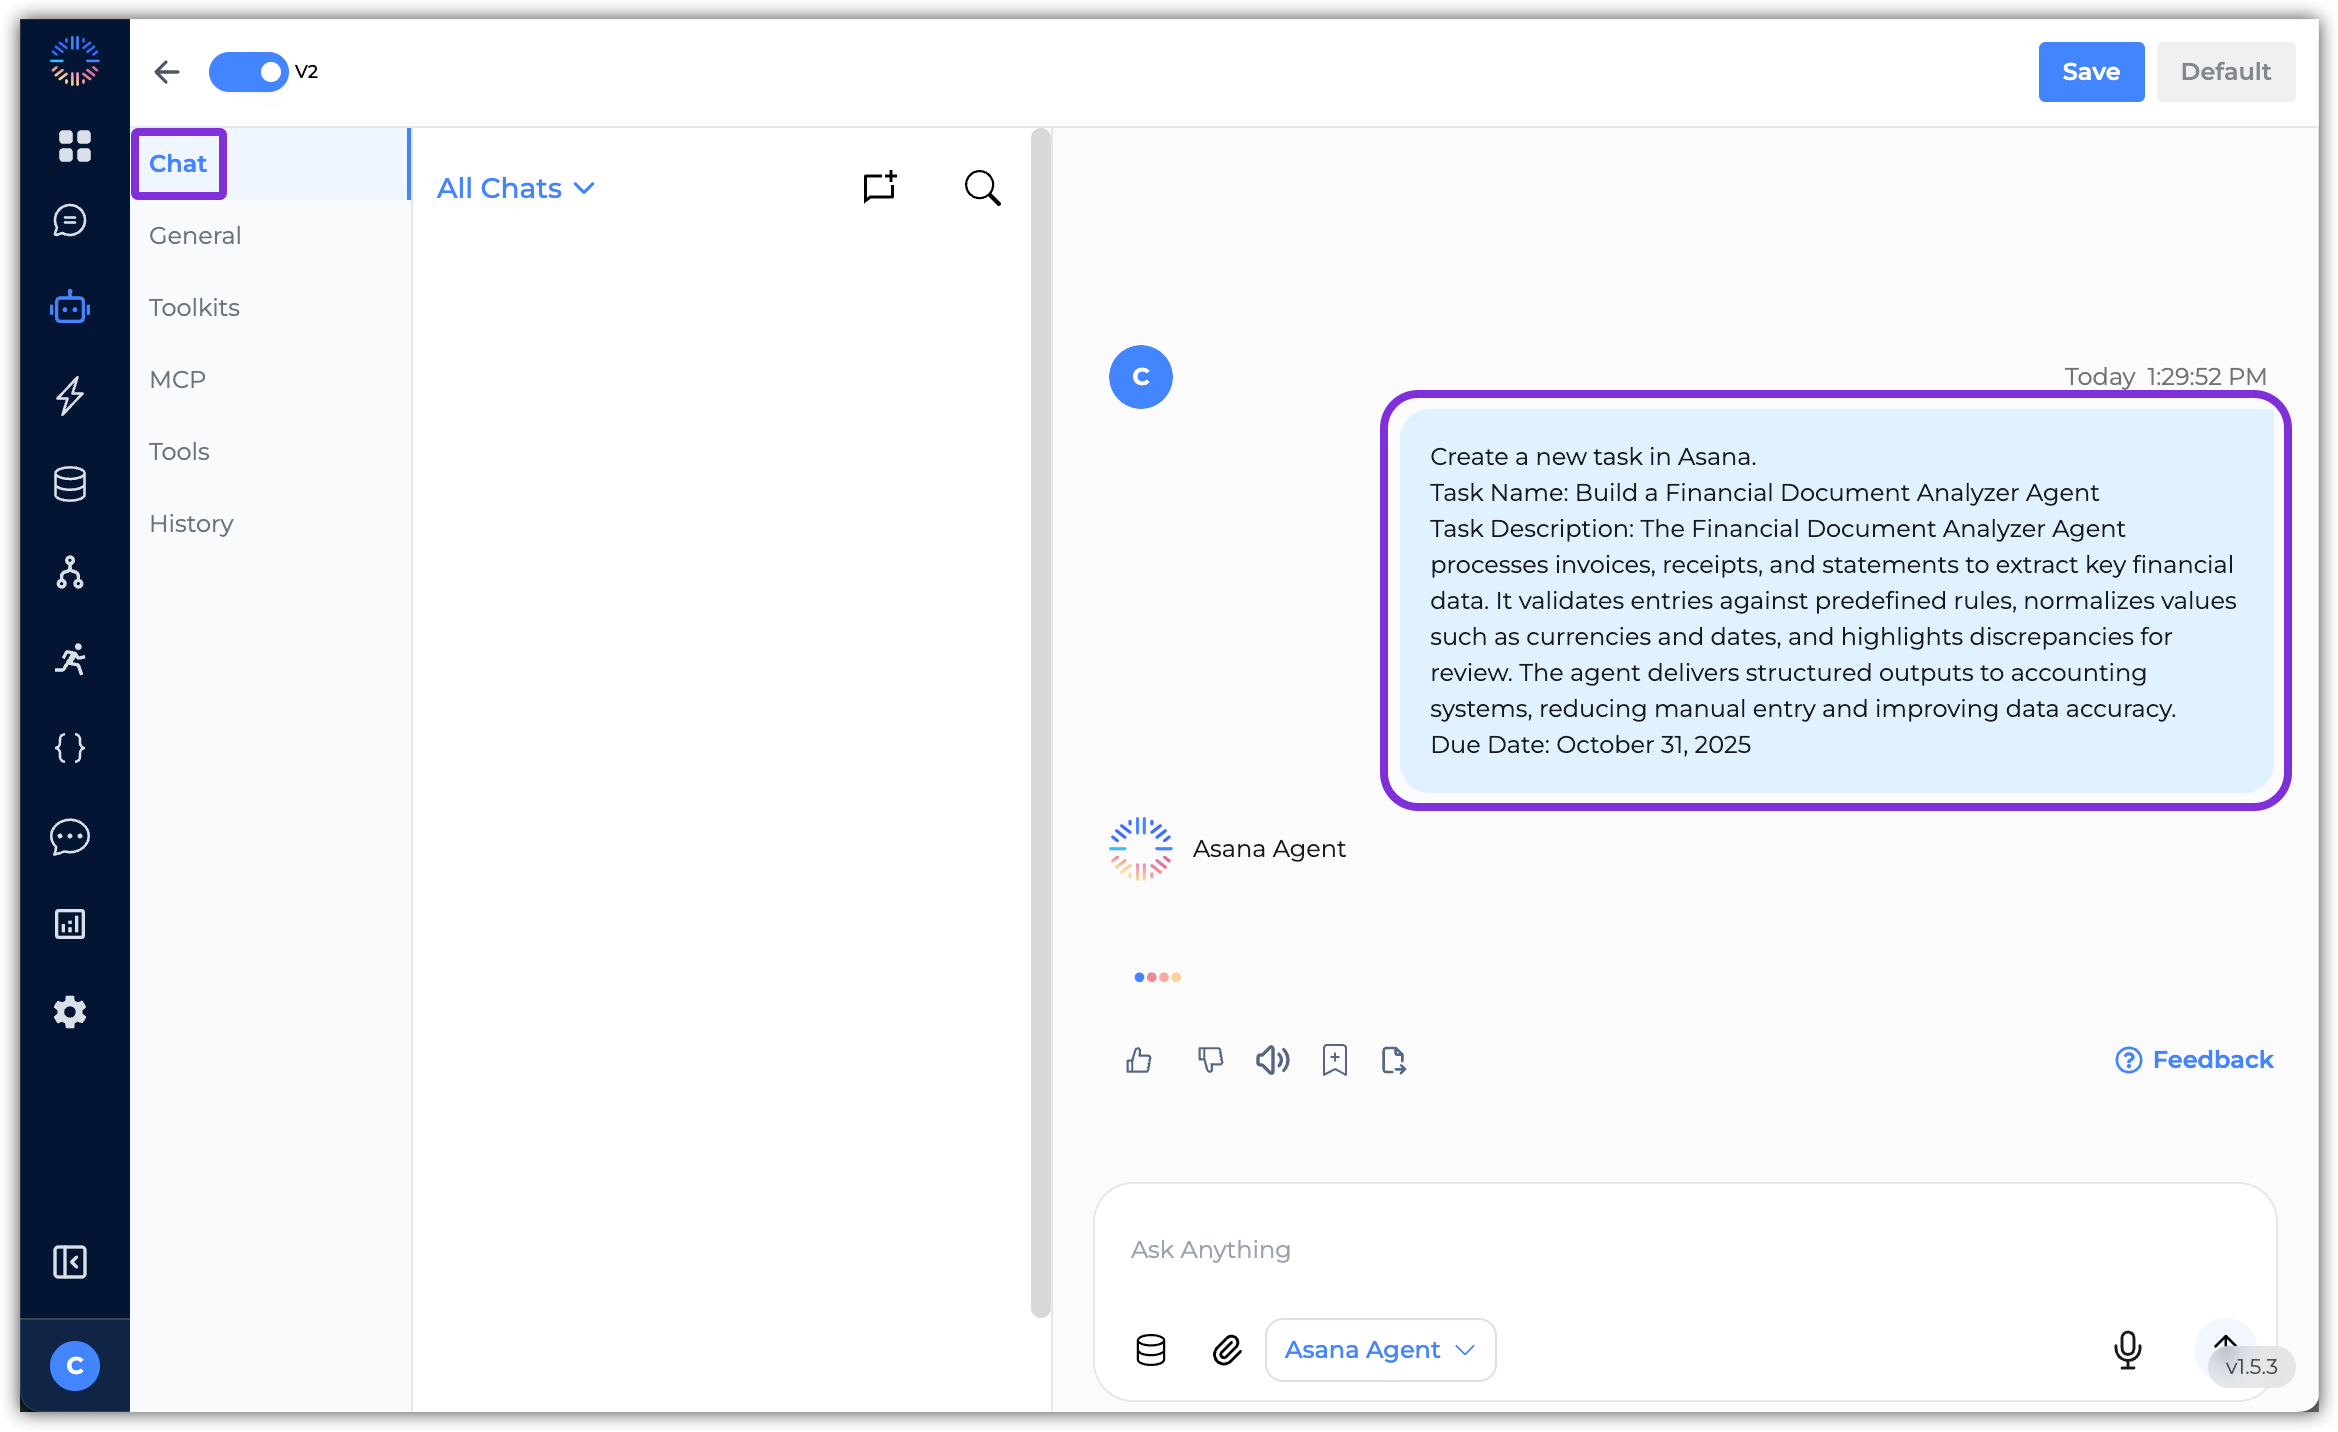
Task: Open the settings gear icon
Action: 70,1011
